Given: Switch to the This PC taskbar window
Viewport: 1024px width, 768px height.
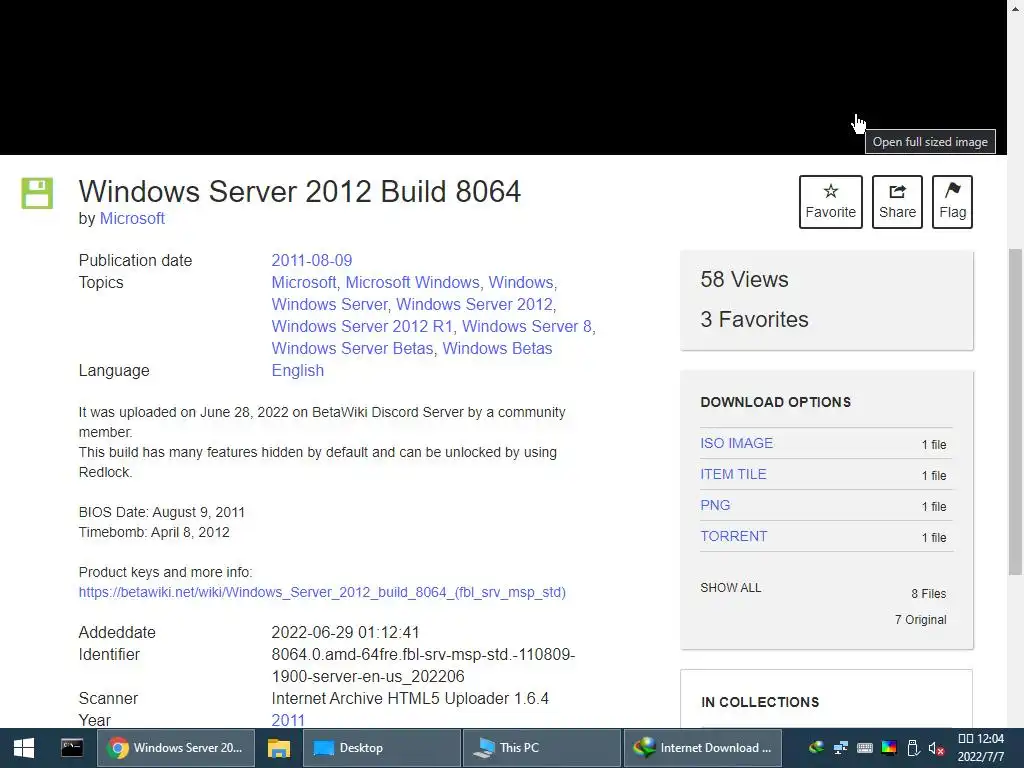Looking at the screenshot, I should click(x=541, y=748).
